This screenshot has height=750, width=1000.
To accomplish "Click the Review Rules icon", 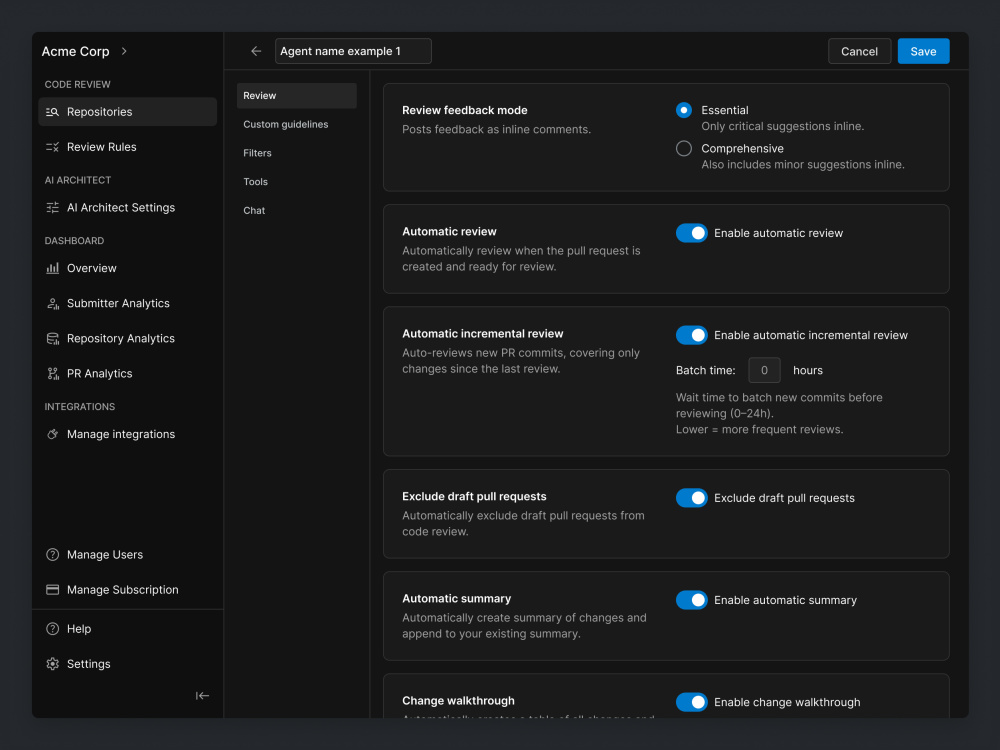I will (52, 147).
